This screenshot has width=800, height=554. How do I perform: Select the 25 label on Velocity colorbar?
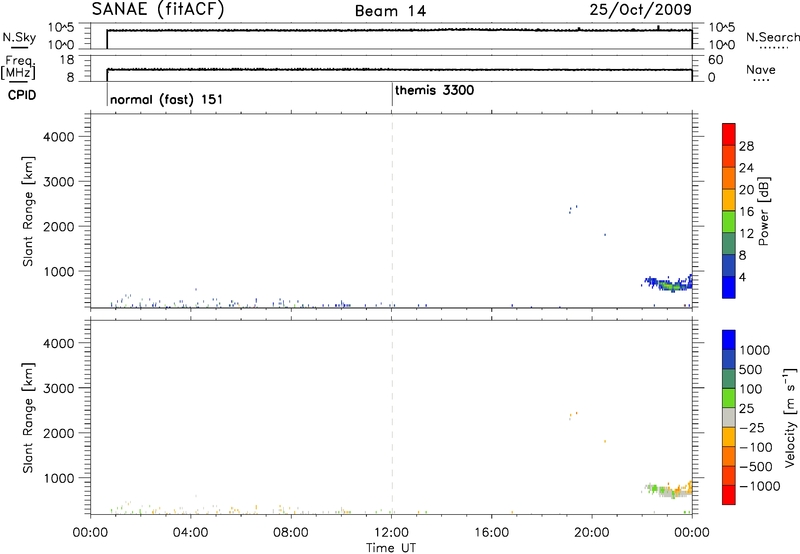click(746, 409)
